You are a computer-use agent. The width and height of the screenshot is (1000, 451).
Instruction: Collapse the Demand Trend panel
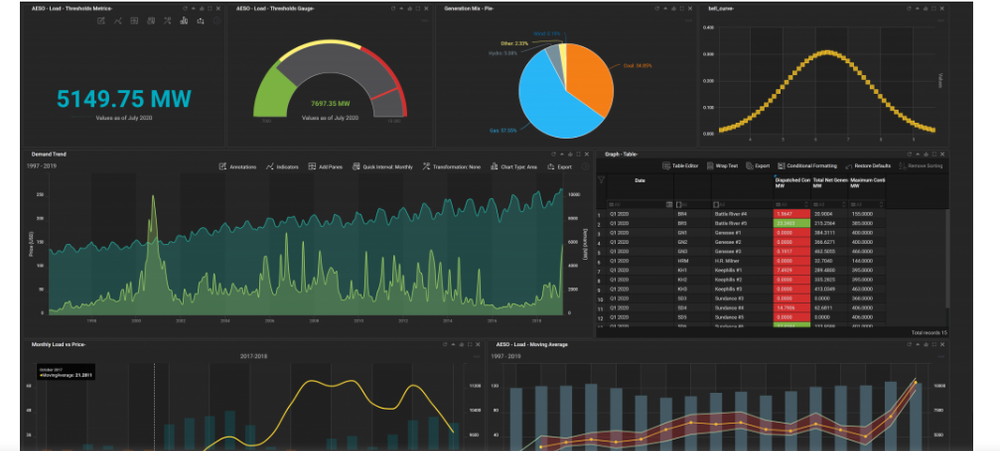coord(562,154)
